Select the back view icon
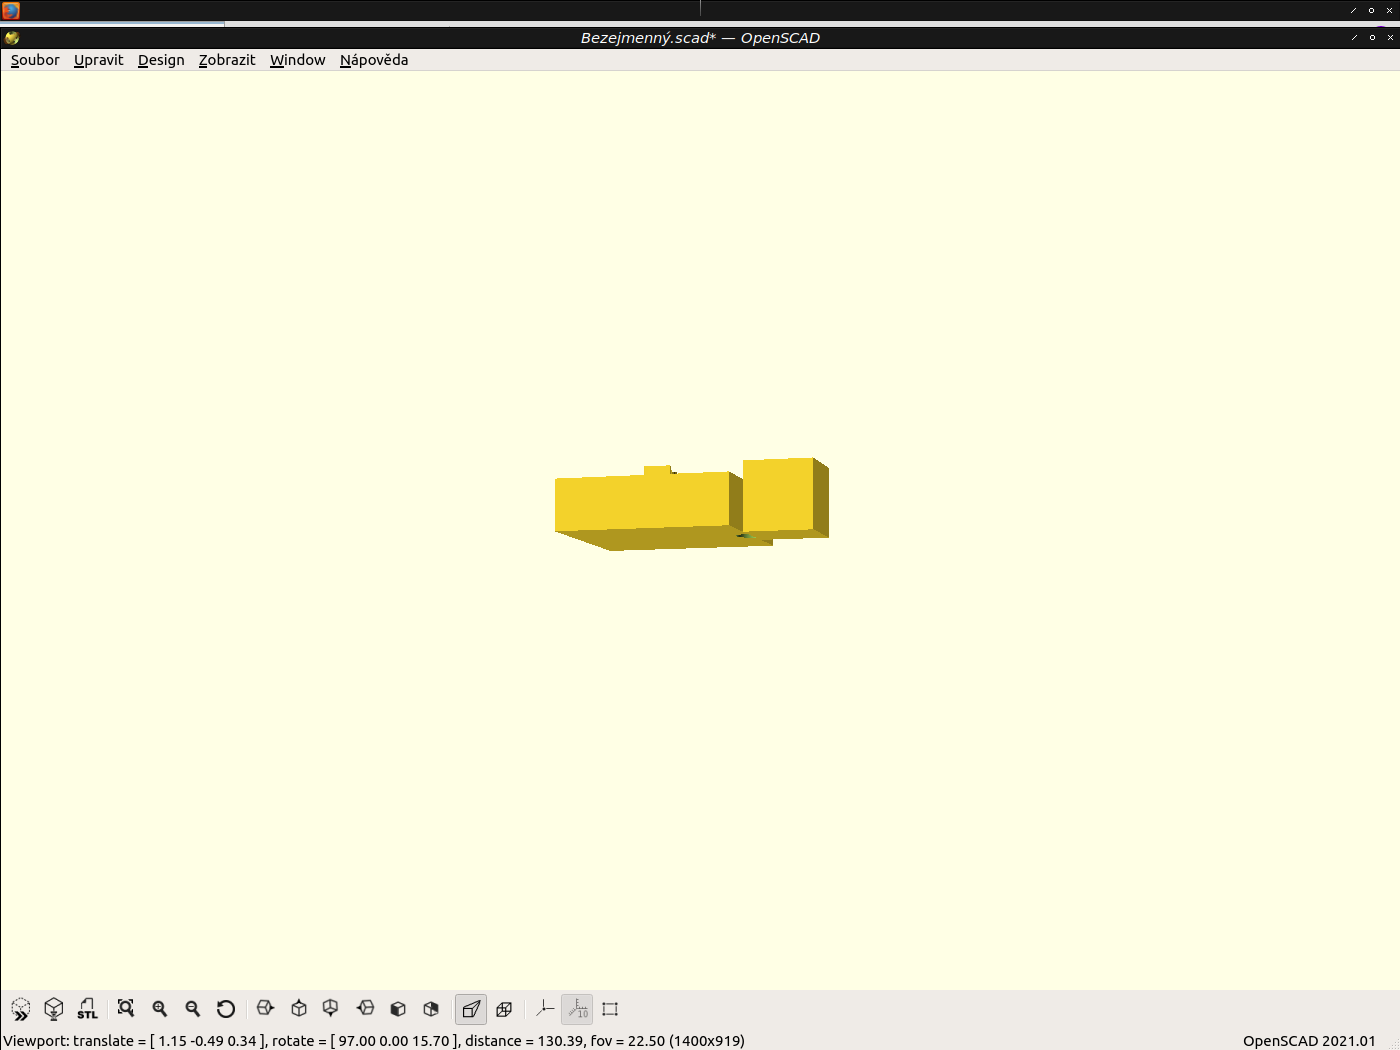Image resolution: width=1400 pixels, height=1050 pixels. (x=430, y=1009)
